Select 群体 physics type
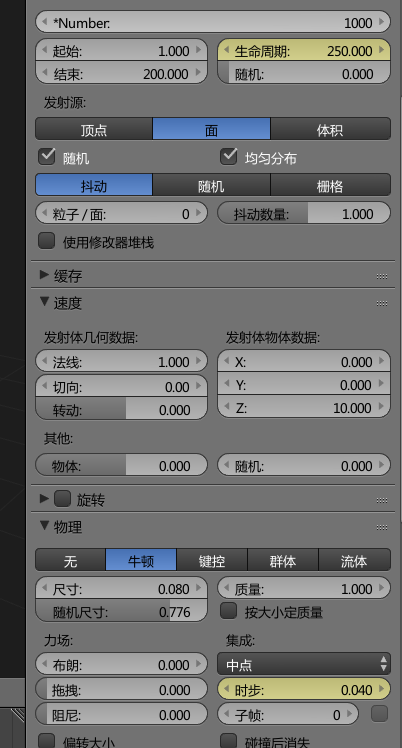The height and width of the screenshot is (748, 402). (x=283, y=560)
